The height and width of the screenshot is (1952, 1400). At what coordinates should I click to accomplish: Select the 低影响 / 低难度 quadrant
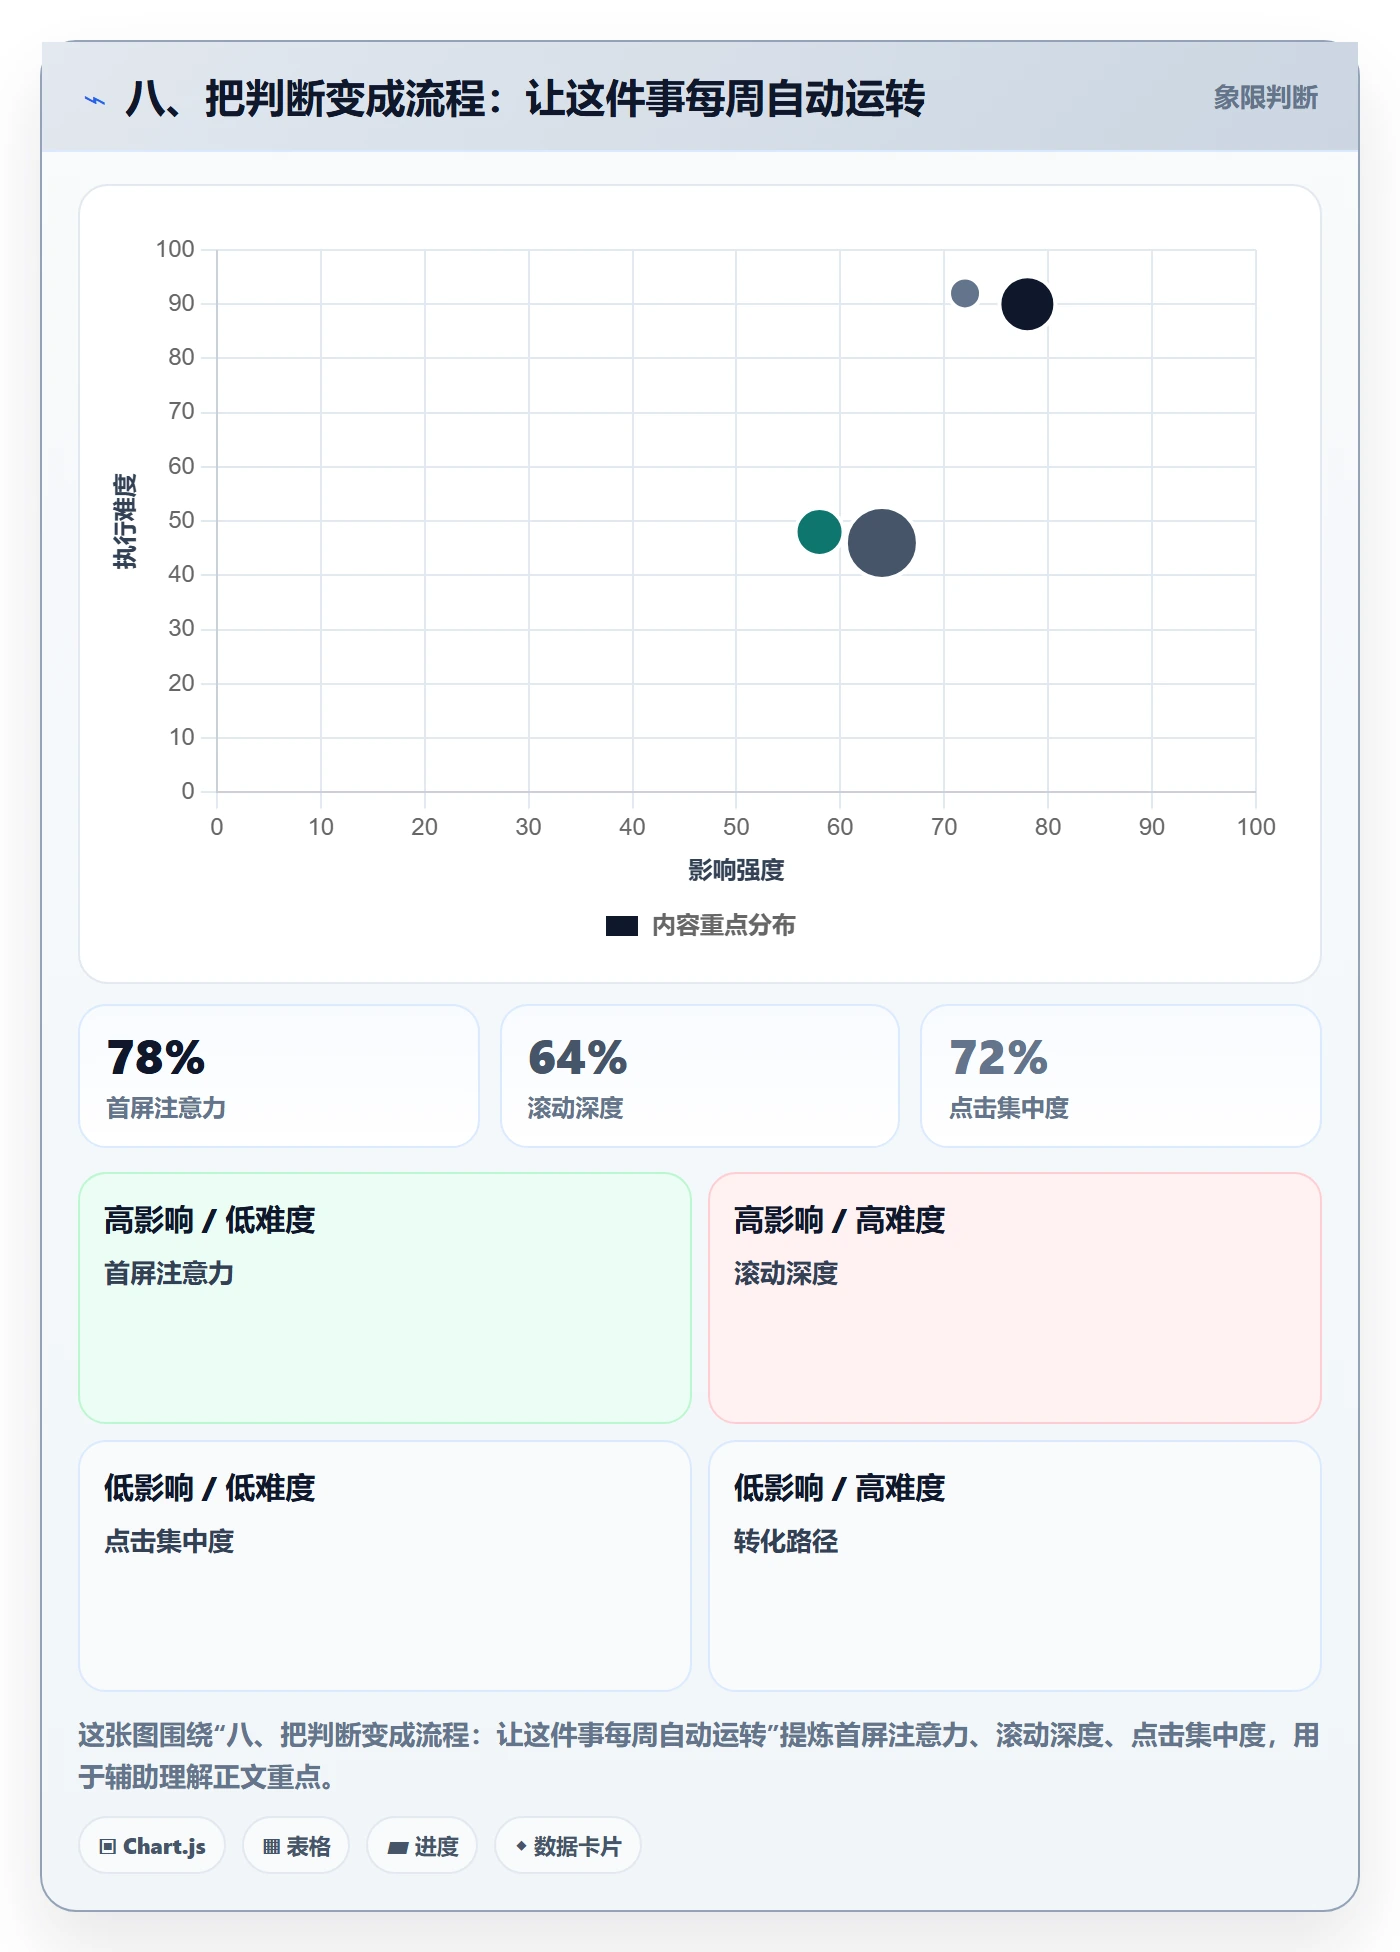point(385,1566)
